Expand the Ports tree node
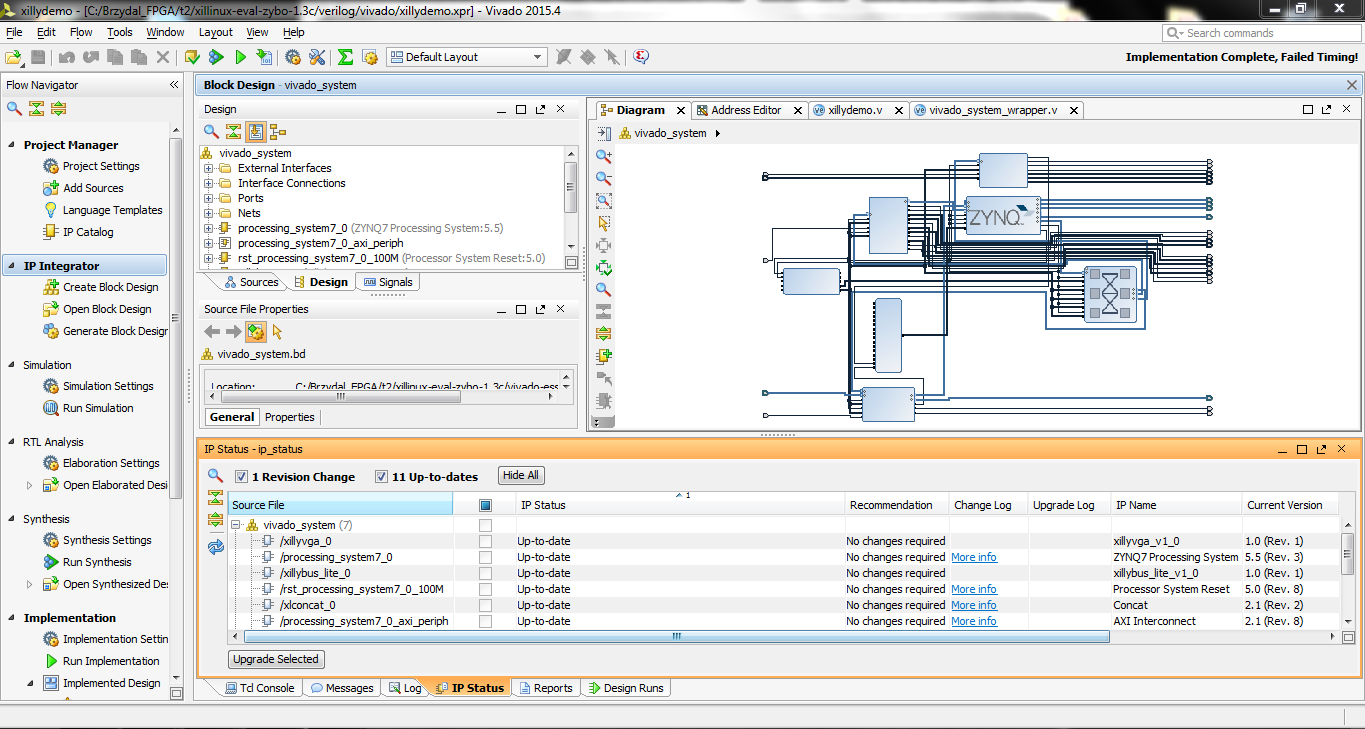The width and height of the screenshot is (1365, 729). 209,198
